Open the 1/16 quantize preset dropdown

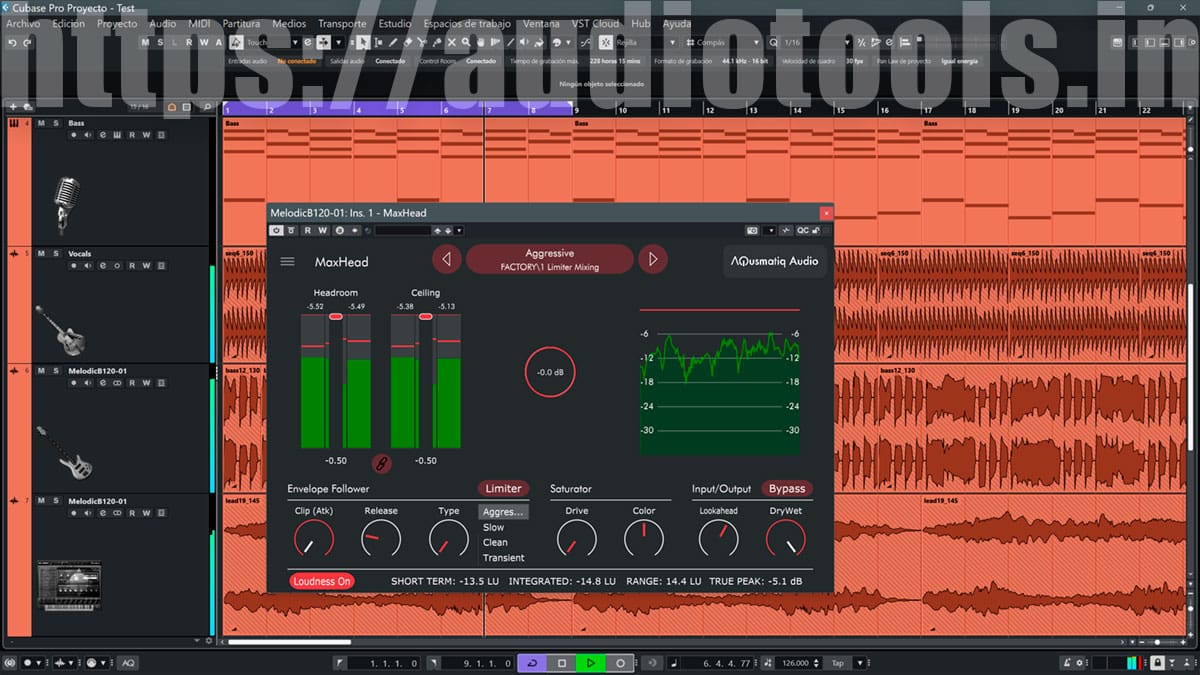point(818,43)
